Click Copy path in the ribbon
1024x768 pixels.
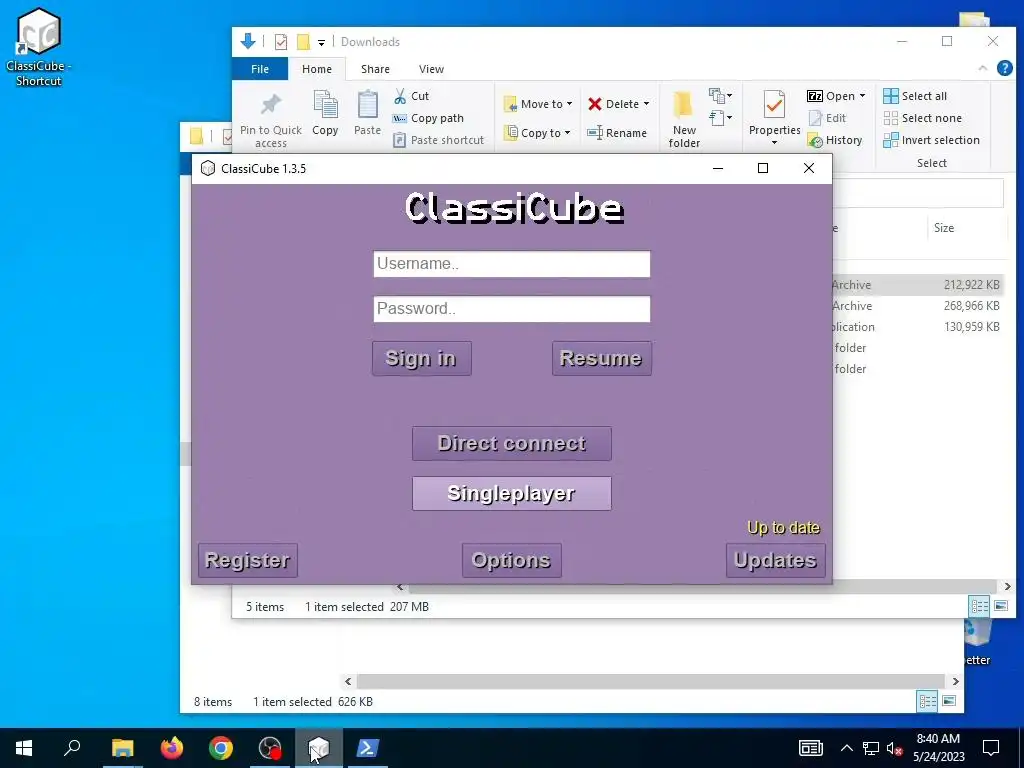(428, 118)
